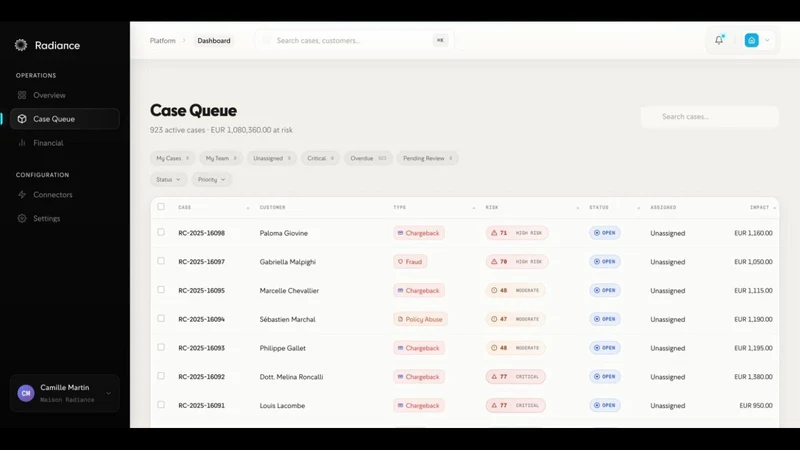Viewport: 800px width, 450px height.
Task: Click the Open status badge for RC-2025-16098
Action: coord(605,233)
